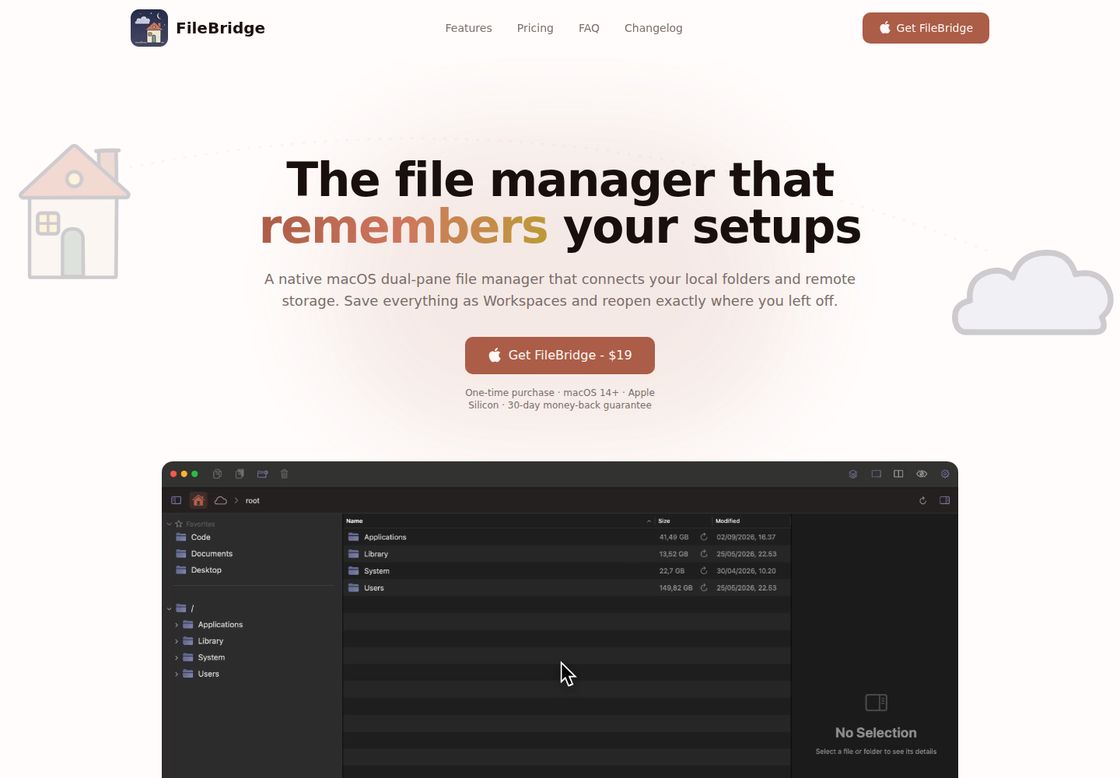The image size is (1120, 778).
Task: Click the No Selection heading text
Action: pos(876,733)
